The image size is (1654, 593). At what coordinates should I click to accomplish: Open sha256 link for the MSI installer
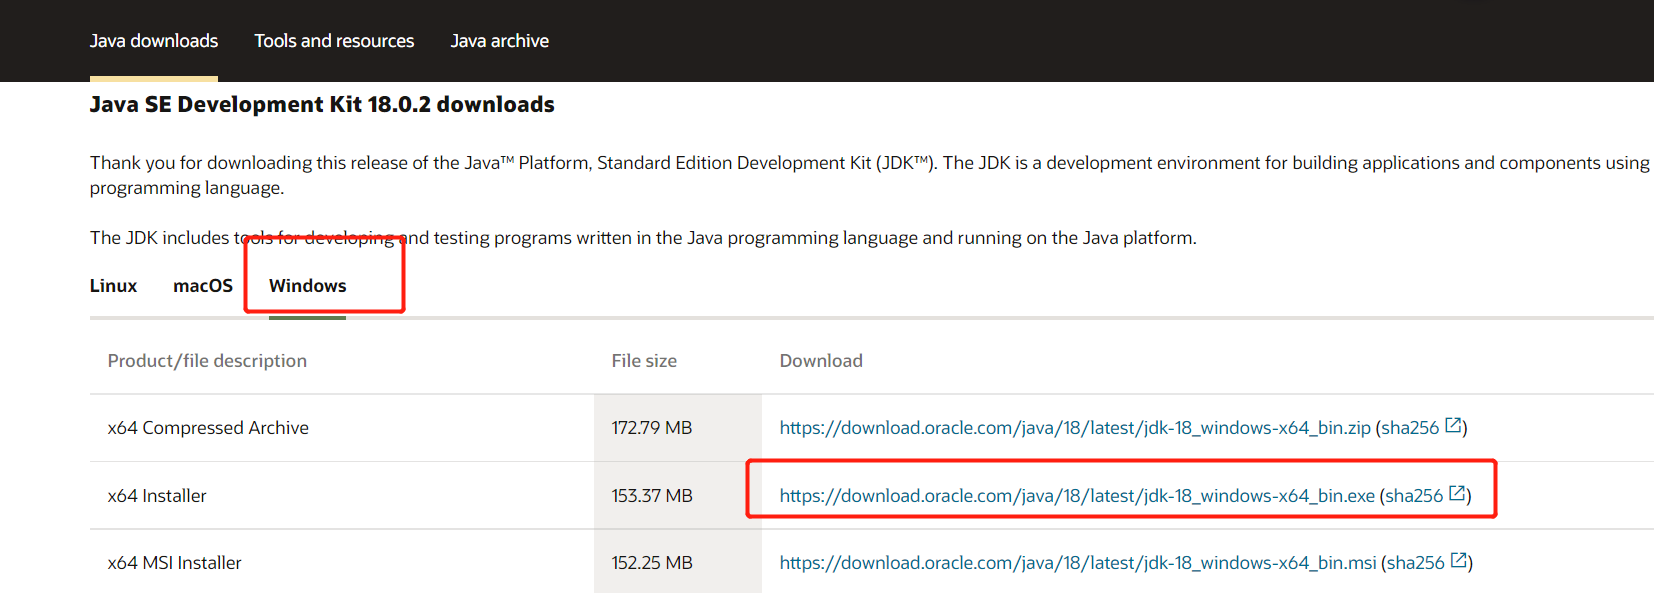pos(1416,563)
